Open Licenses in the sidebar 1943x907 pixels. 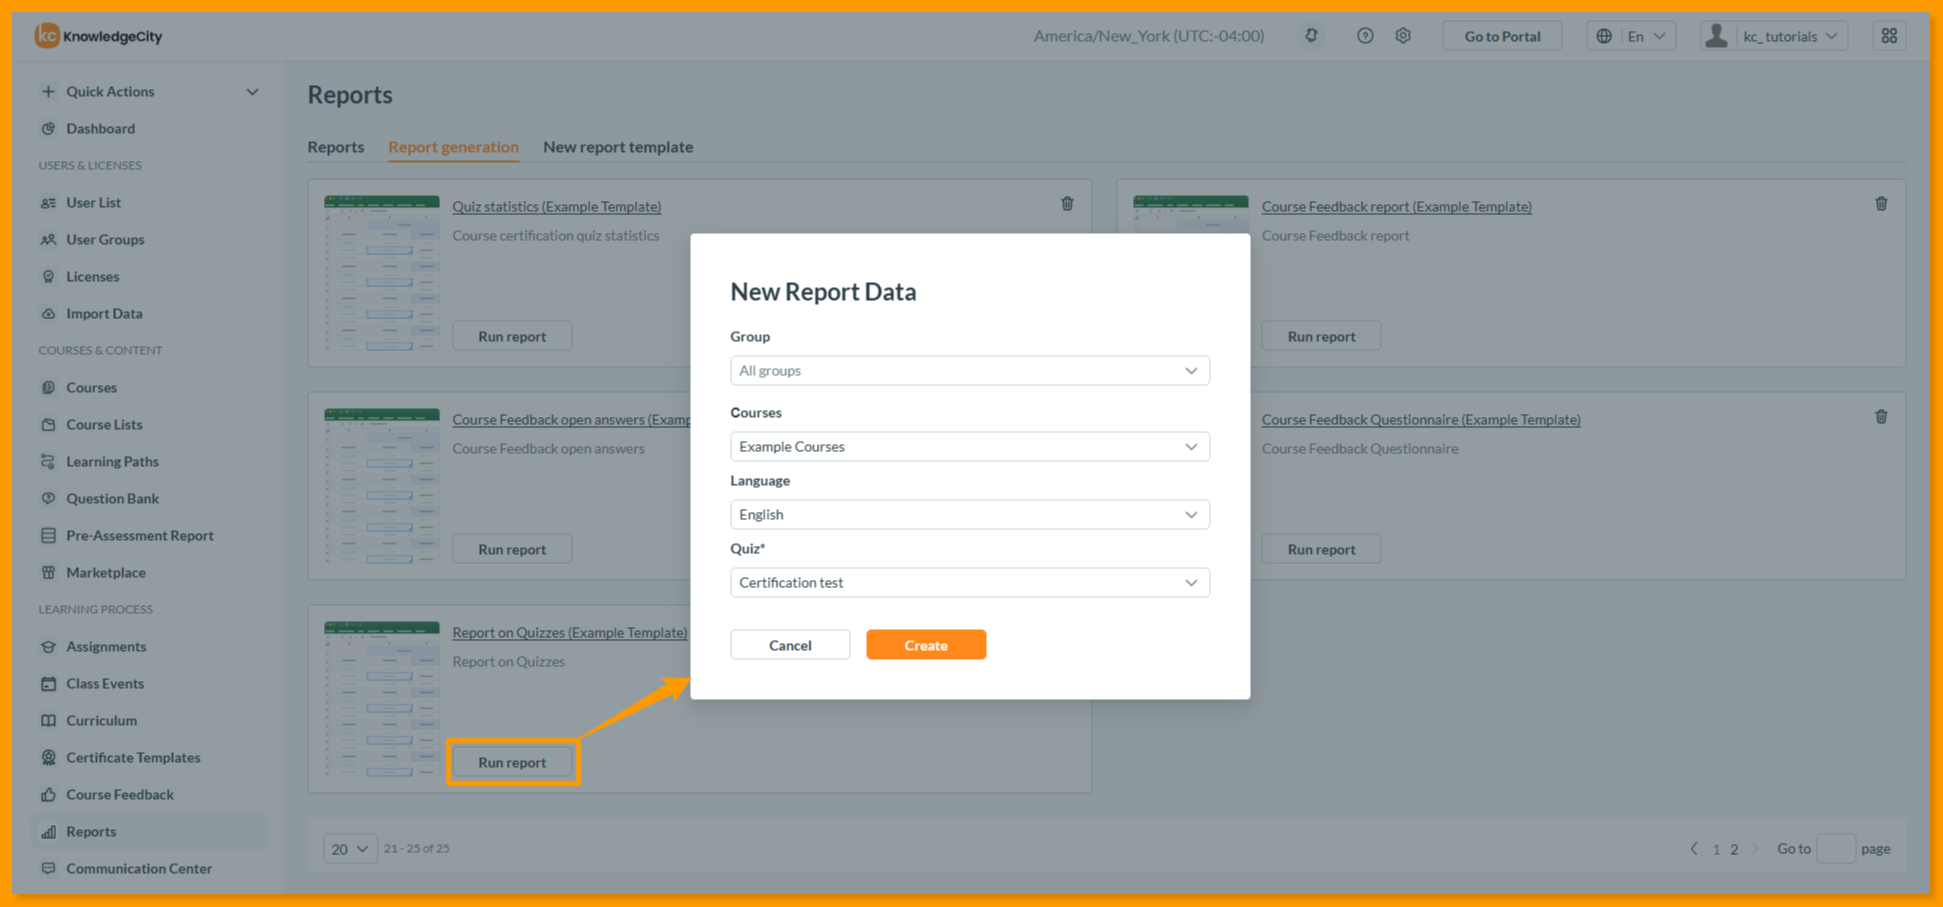tap(92, 276)
